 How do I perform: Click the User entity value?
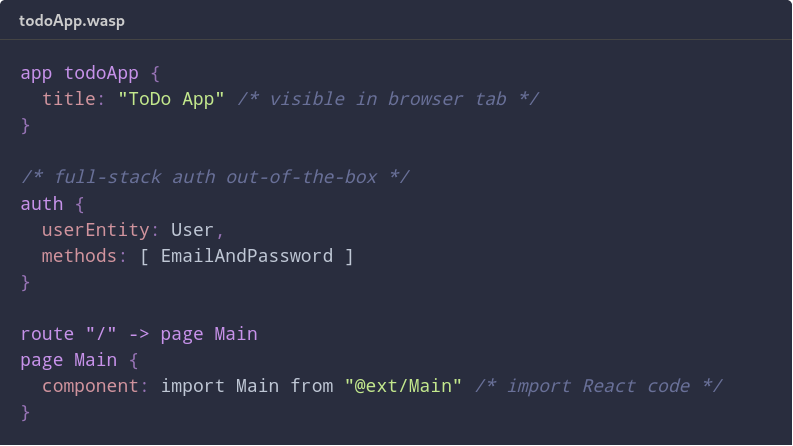pos(192,230)
